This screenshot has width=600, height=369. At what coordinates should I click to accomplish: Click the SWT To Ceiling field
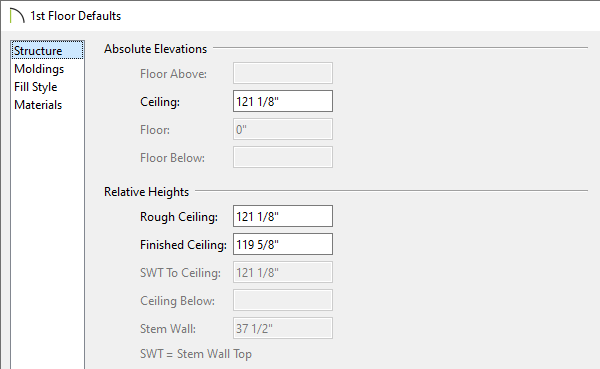[283, 272]
